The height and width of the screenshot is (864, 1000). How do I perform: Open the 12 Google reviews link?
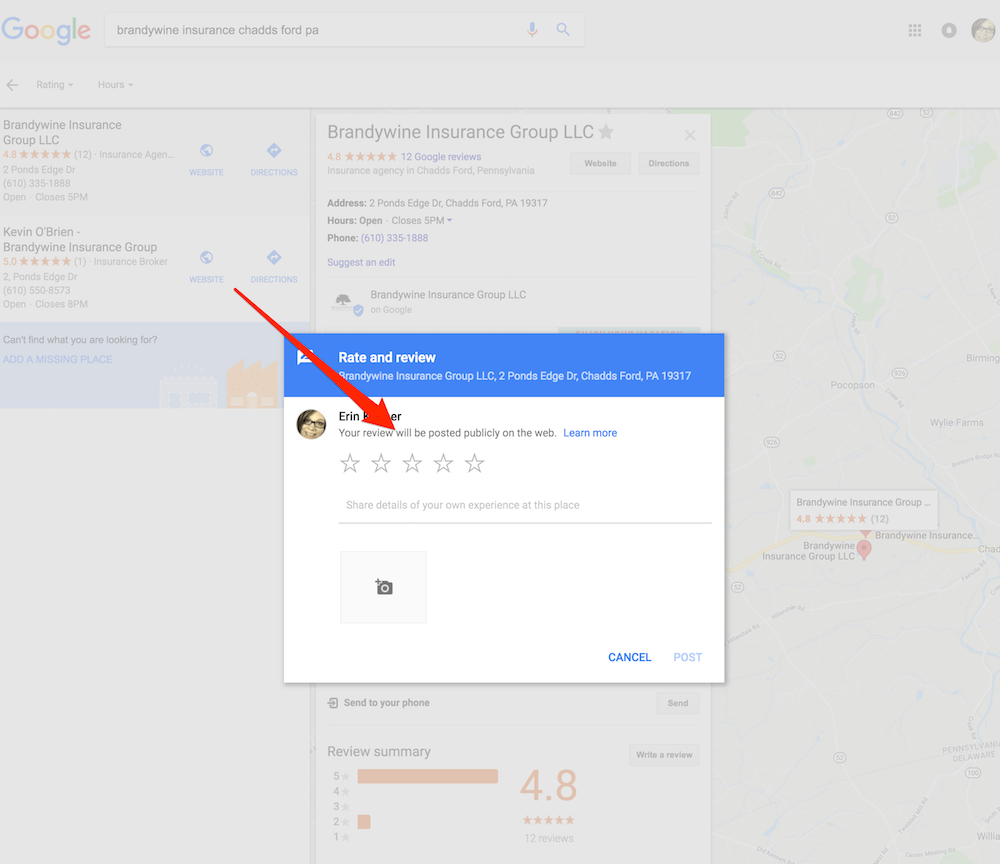441,157
